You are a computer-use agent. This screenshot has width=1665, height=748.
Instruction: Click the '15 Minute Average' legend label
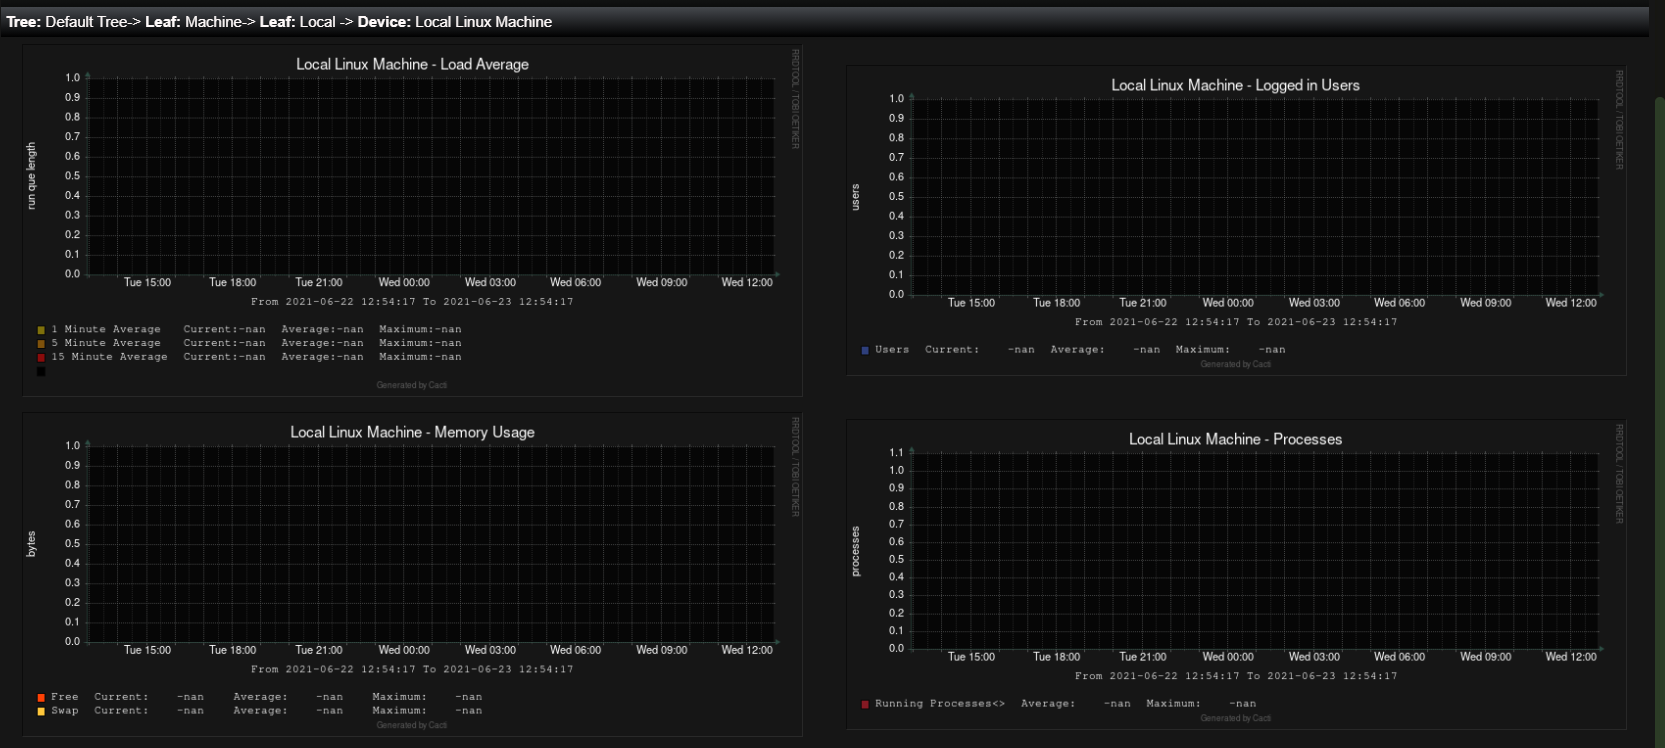109,357
